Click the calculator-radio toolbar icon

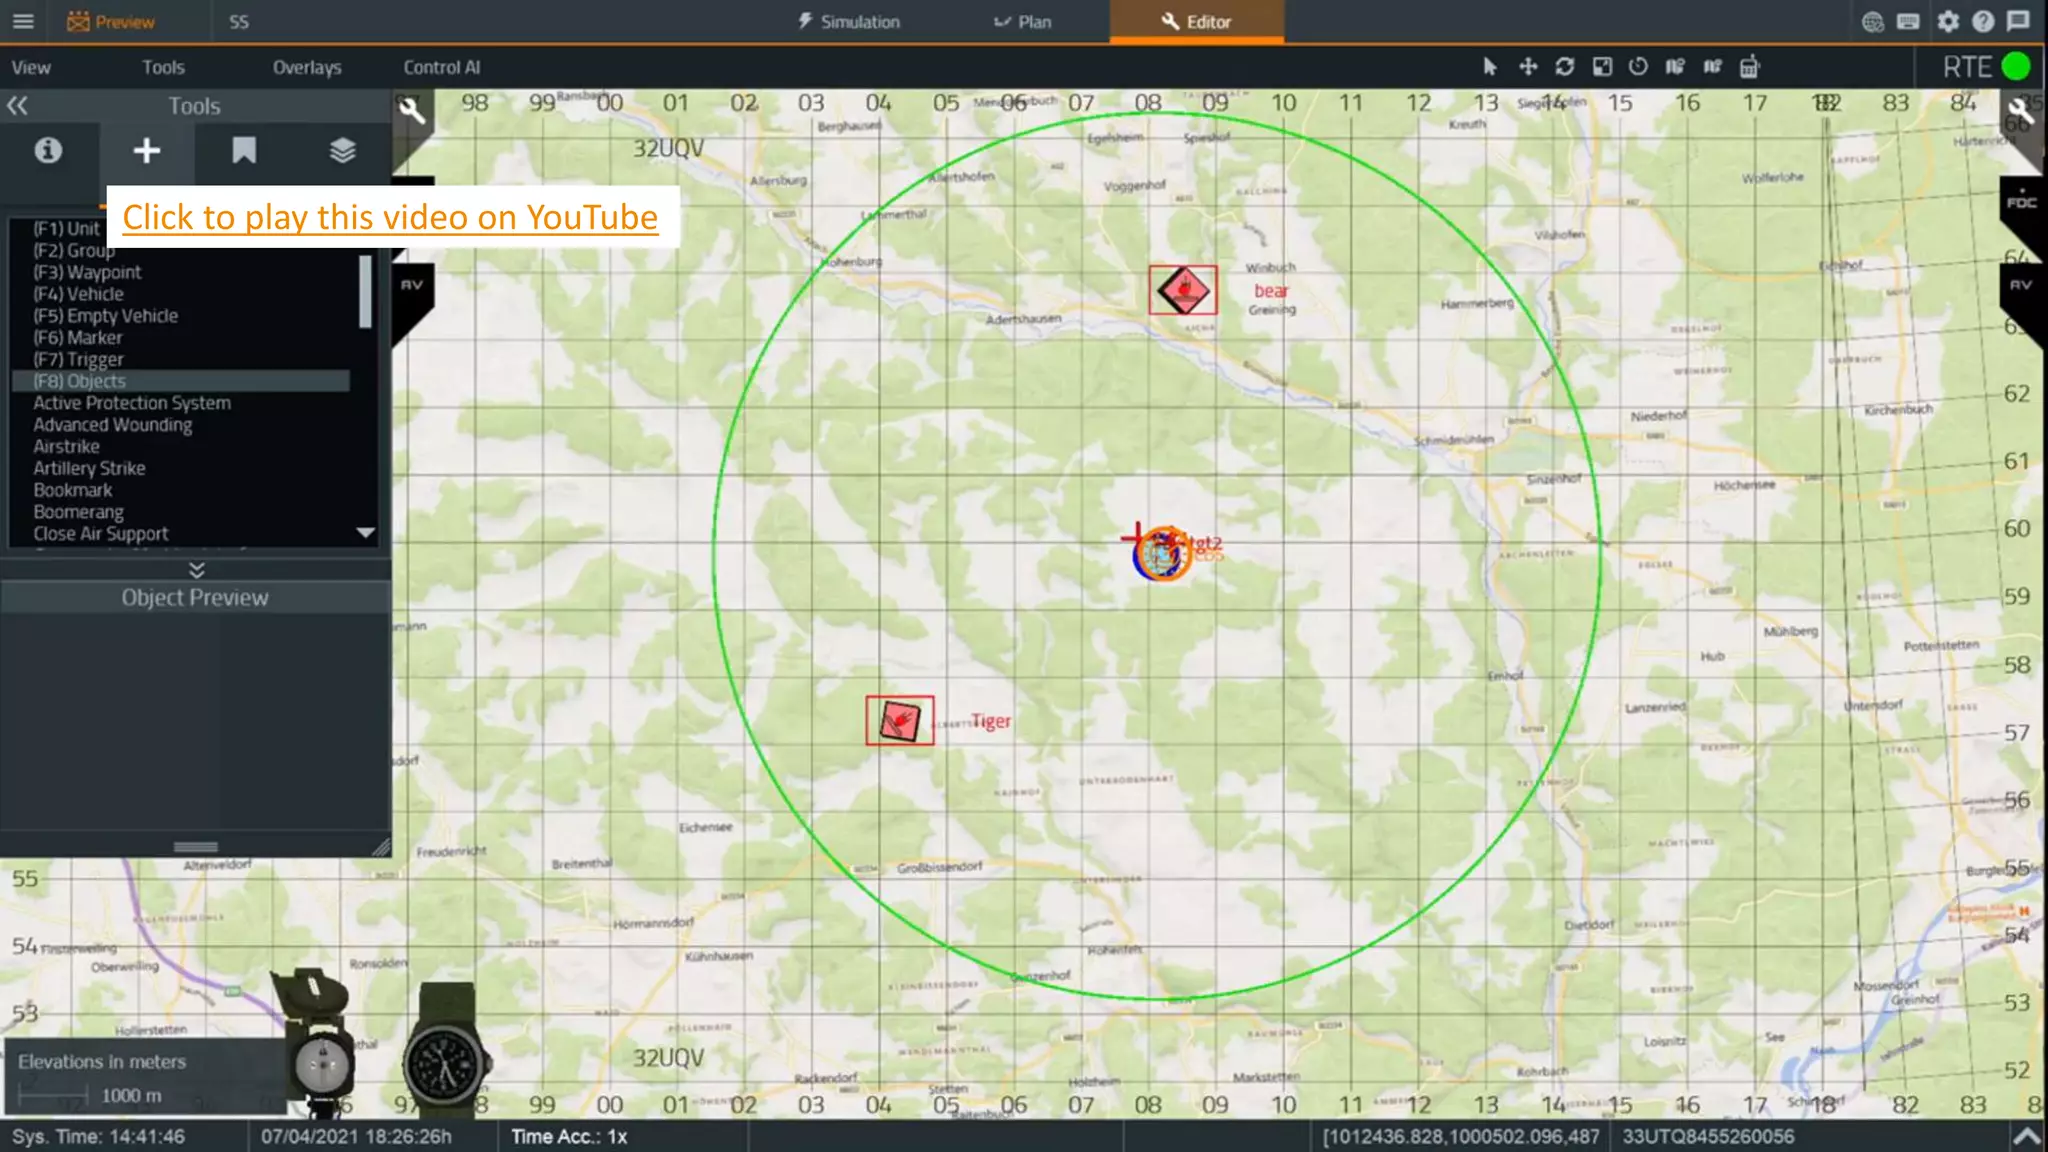[1749, 67]
